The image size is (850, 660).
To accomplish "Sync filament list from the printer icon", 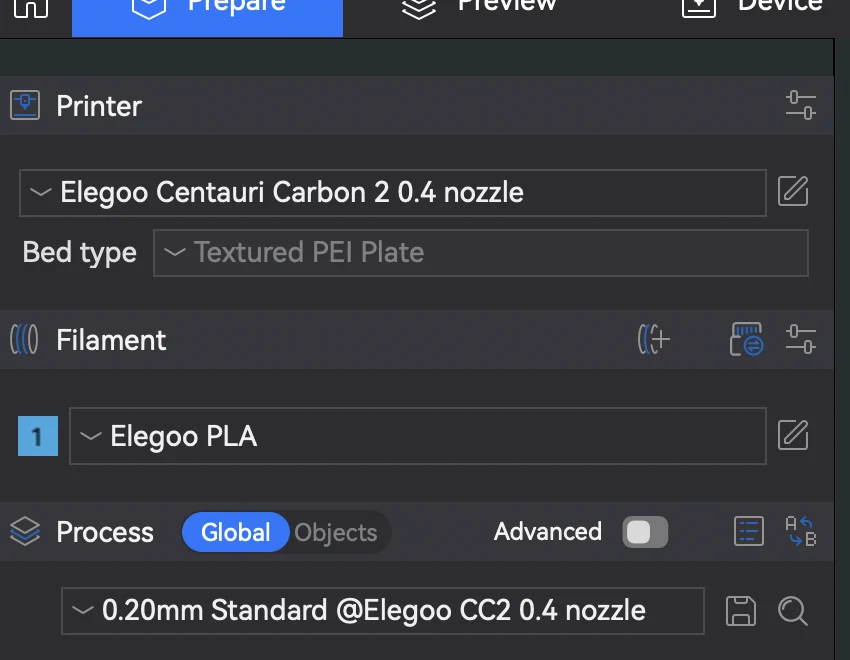I will 746,339.
